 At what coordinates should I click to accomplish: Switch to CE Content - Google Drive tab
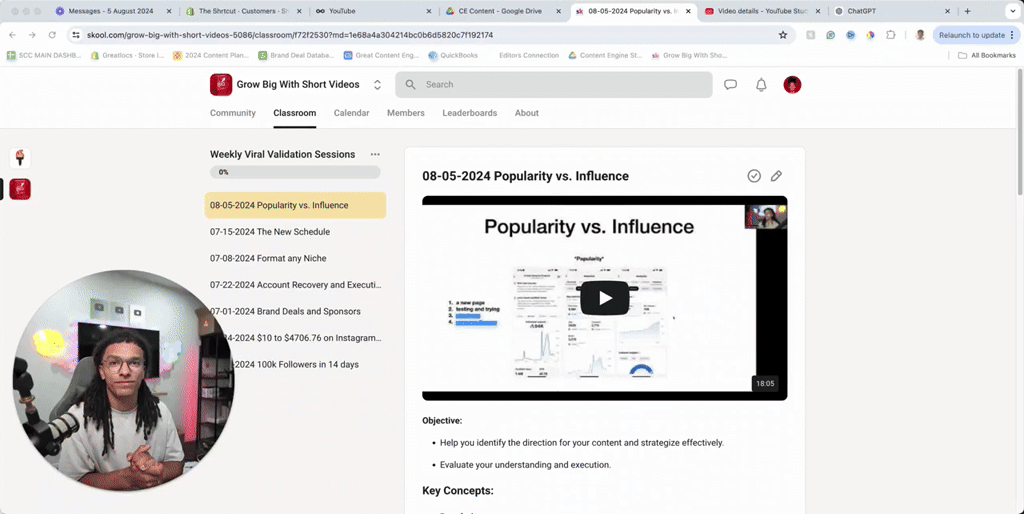pyautogui.click(x=503, y=11)
